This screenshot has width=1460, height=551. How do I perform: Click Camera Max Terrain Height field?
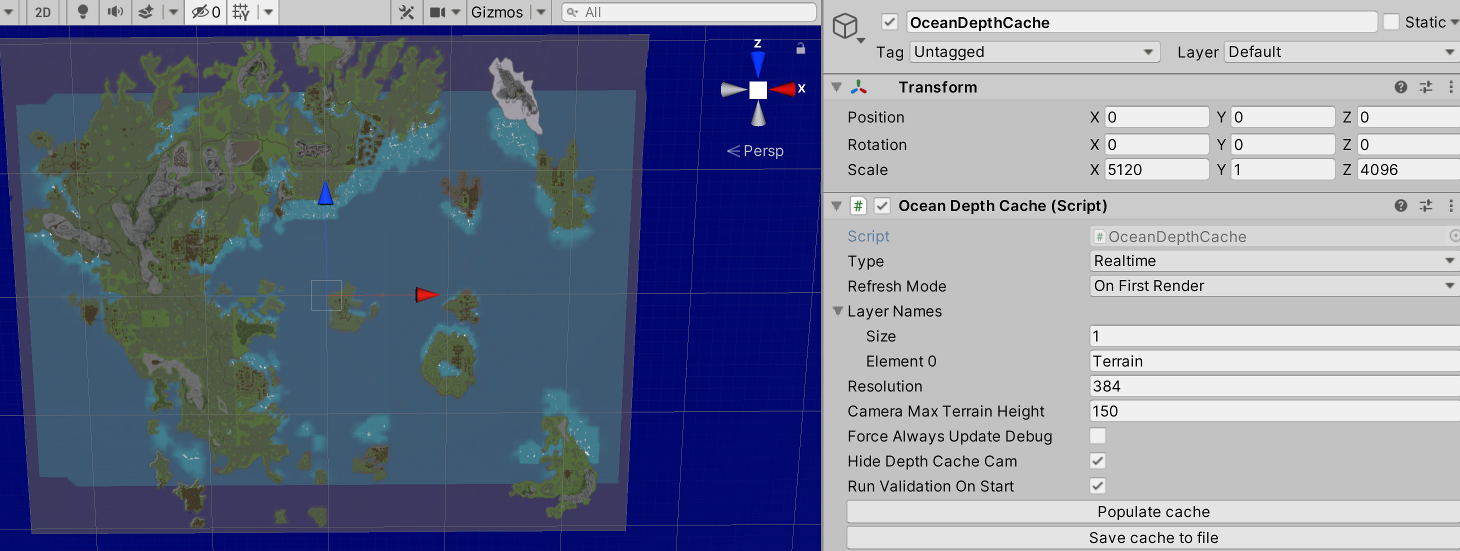point(1275,411)
